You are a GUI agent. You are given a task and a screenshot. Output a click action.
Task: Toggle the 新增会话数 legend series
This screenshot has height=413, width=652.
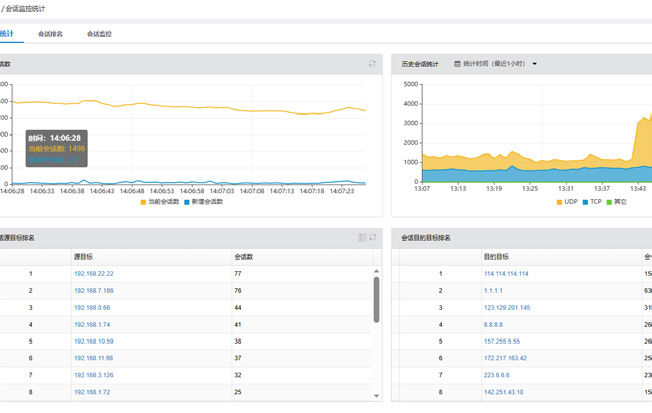pos(203,202)
